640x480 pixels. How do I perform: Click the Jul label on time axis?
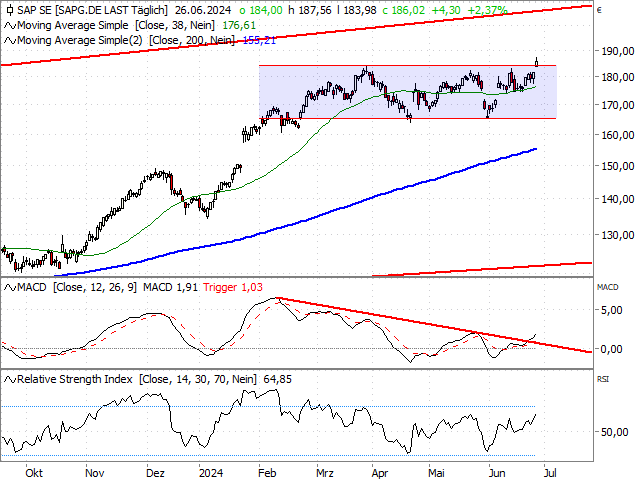coord(550,473)
